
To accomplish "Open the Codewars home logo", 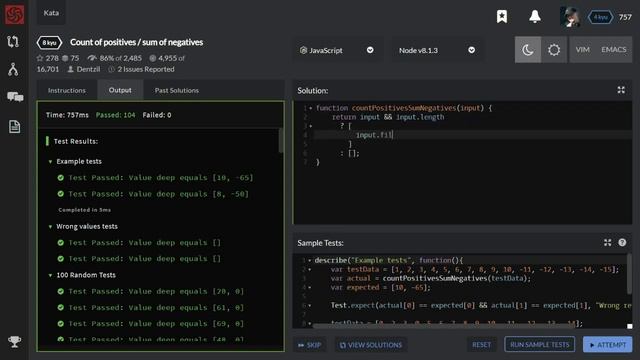I will click(14, 14).
